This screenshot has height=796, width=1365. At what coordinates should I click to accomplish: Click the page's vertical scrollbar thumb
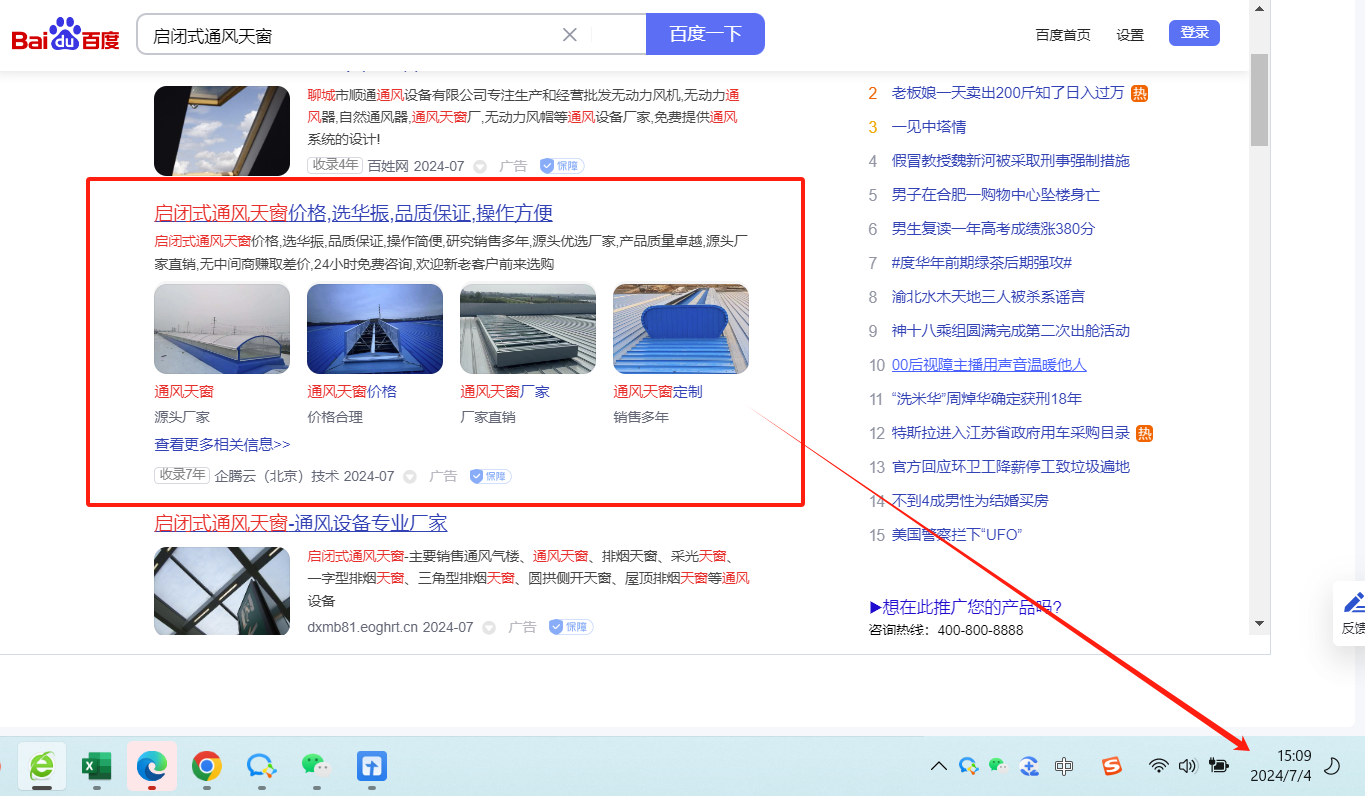1260,100
